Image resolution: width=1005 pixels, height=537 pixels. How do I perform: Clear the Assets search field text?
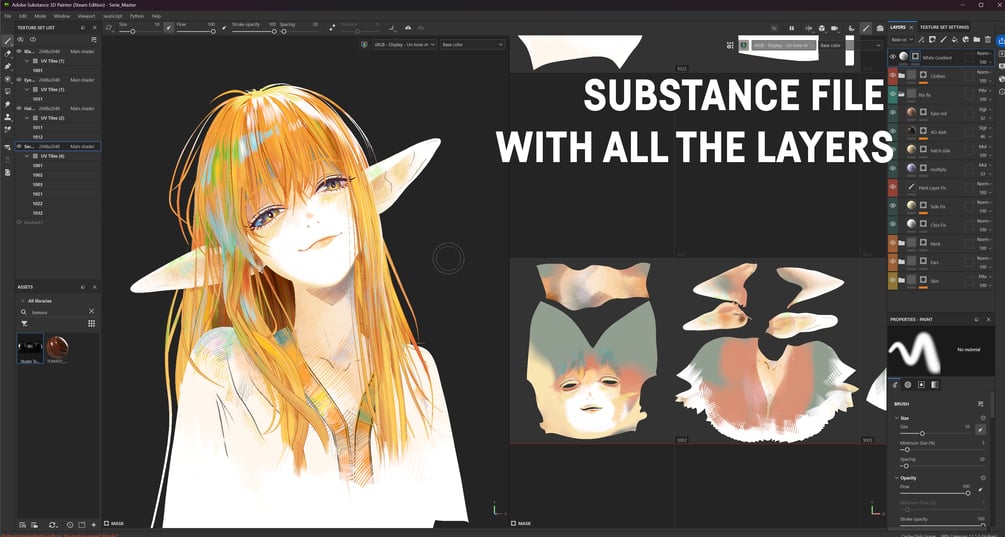click(x=91, y=311)
